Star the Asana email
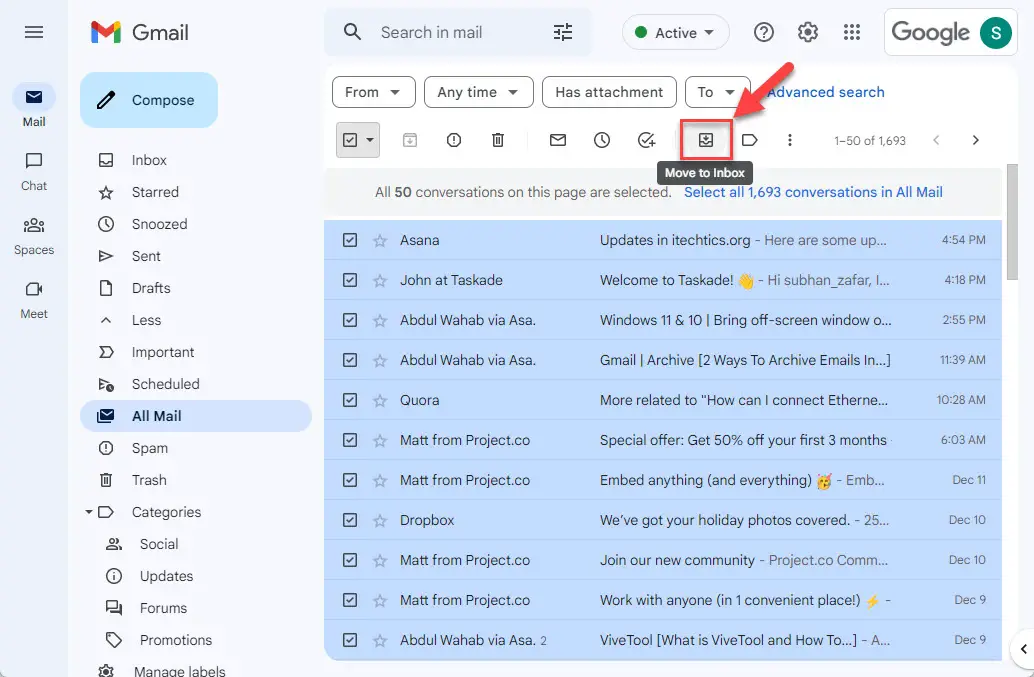The height and width of the screenshot is (677, 1034). click(380, 241)
